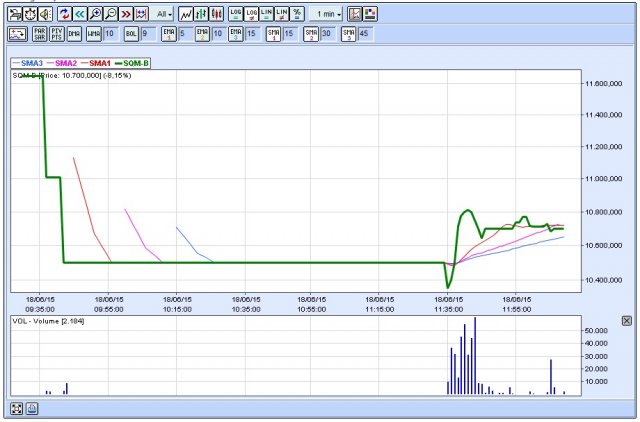Click the WMA period input field

click(110, 33)
